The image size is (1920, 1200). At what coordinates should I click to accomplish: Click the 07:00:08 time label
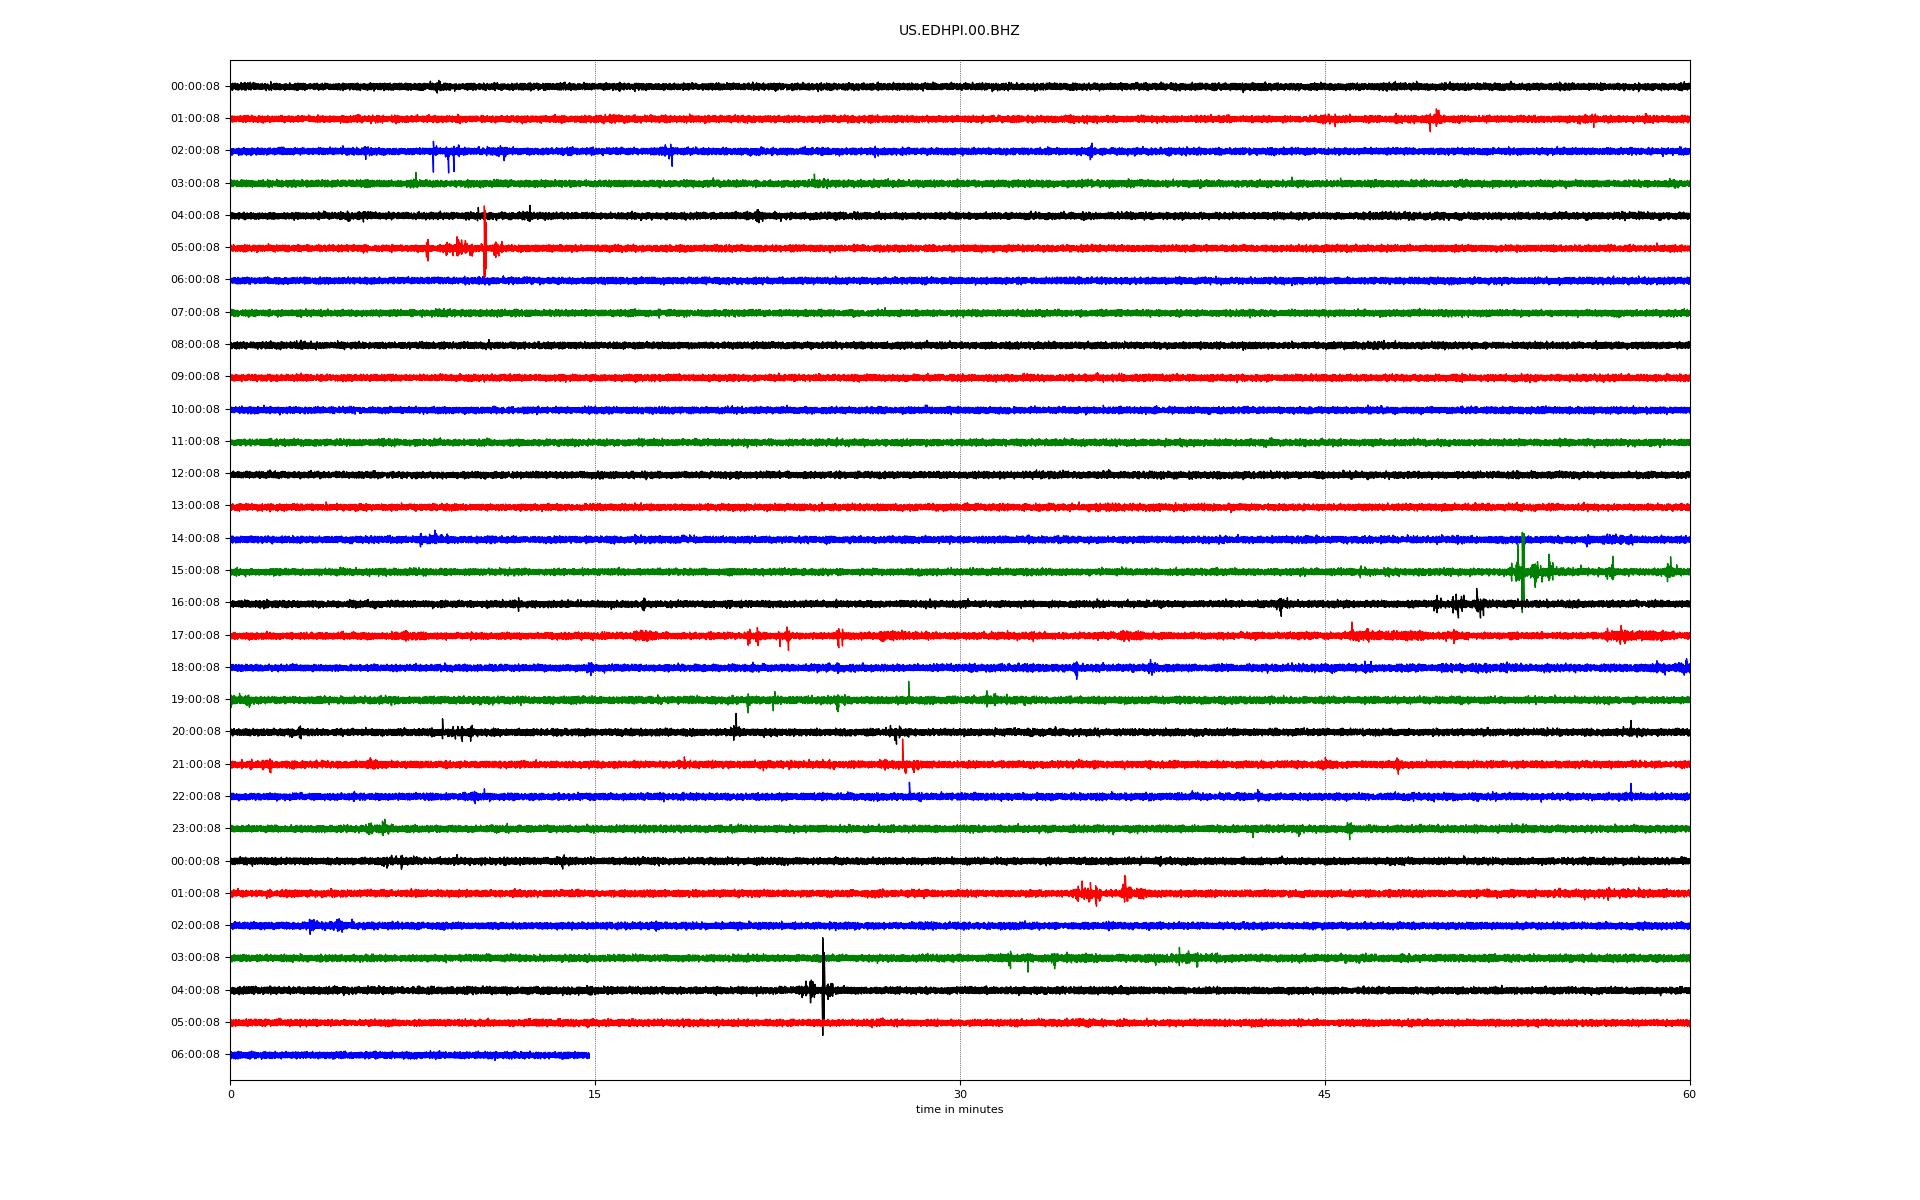point(195,313)
